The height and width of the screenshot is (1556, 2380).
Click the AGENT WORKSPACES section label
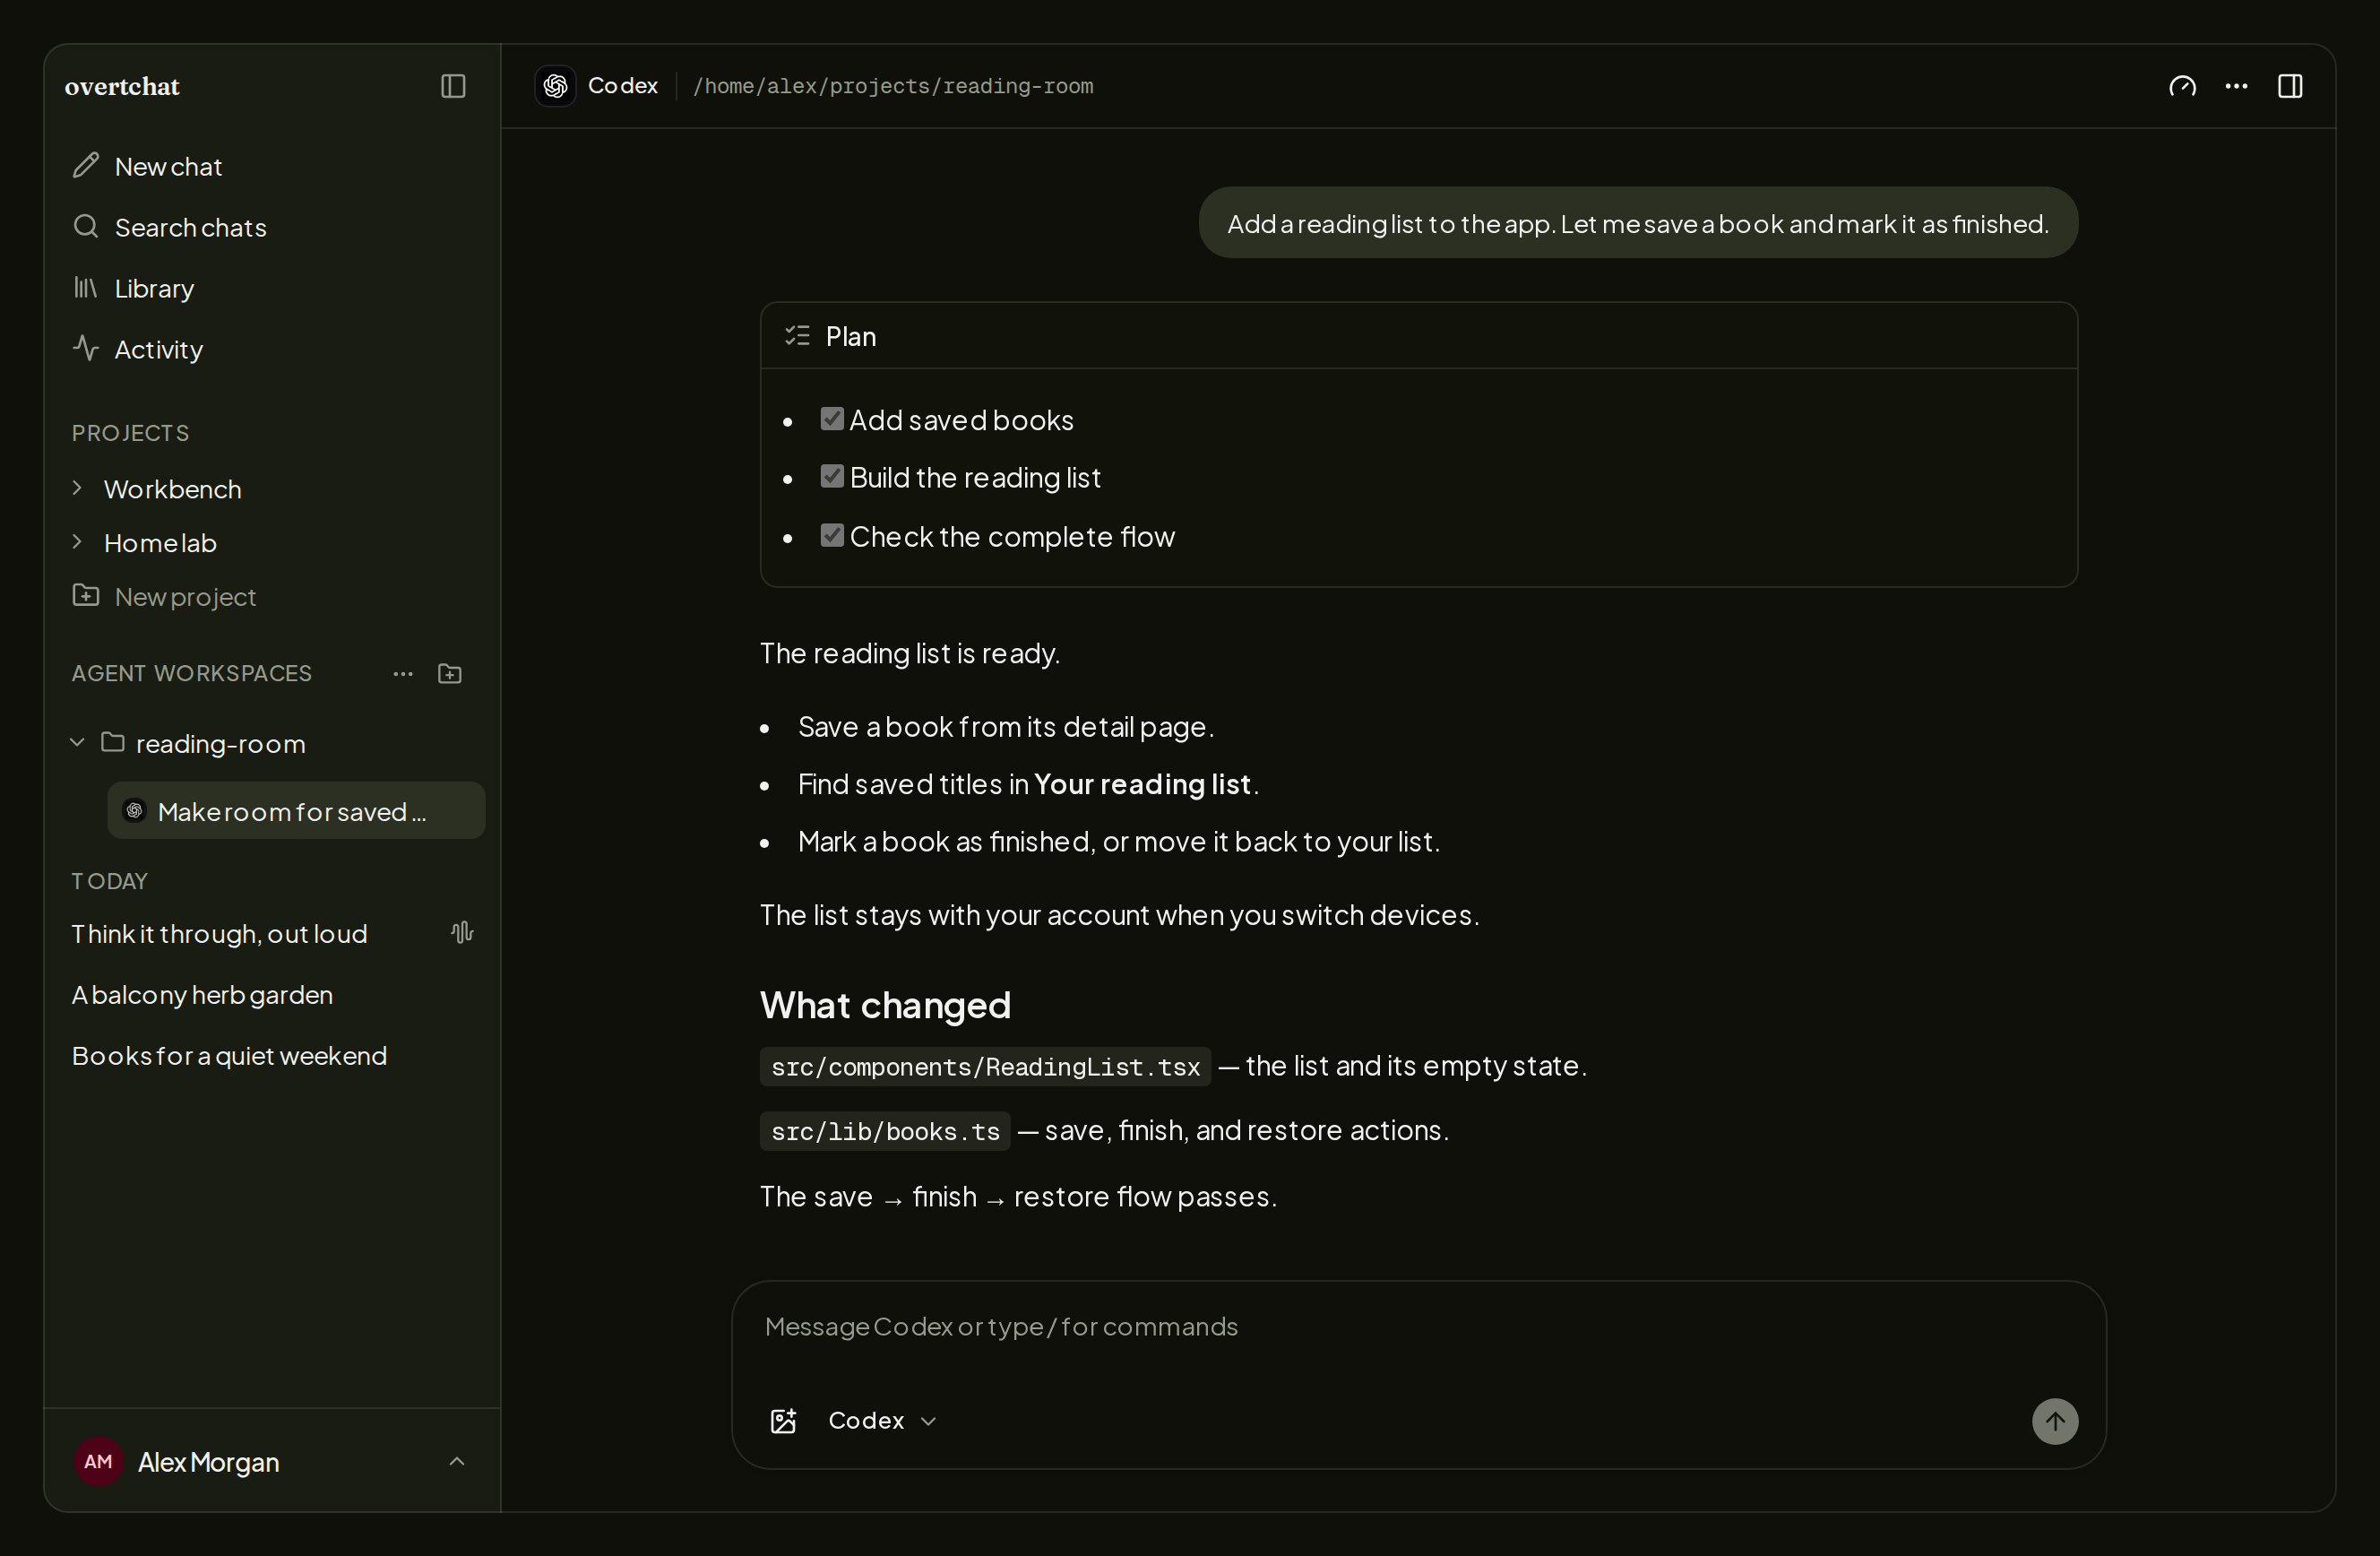[x=191, y=673]
